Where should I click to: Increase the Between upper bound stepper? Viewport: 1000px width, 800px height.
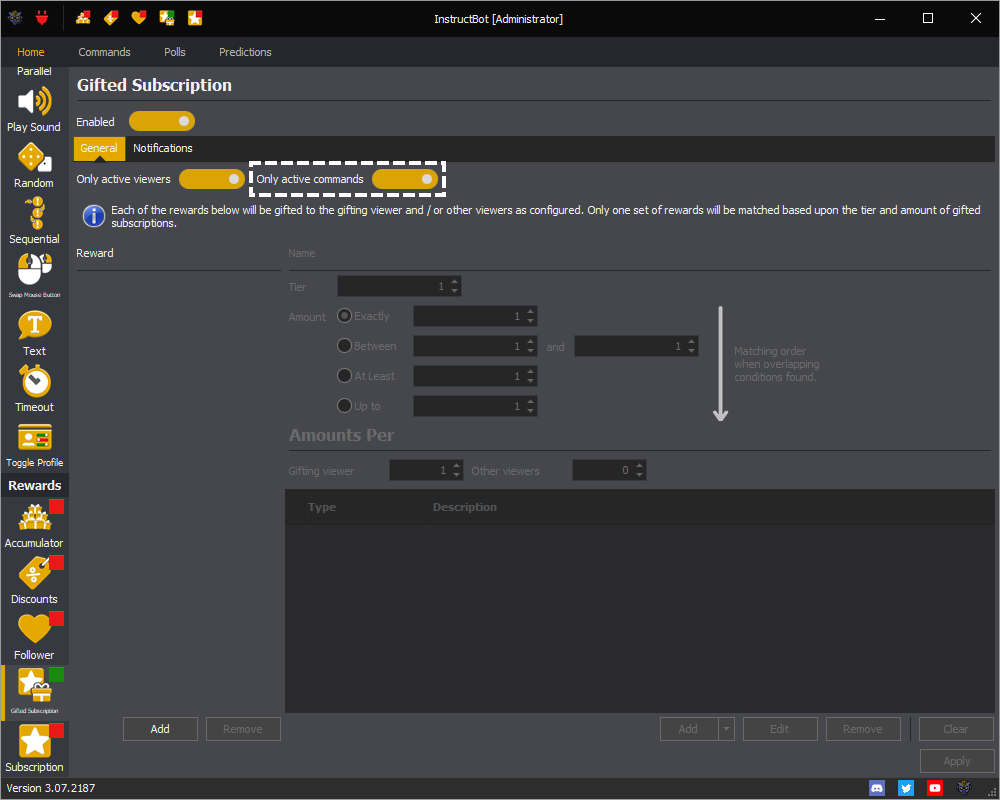pyautogui.click(x=691, y=341)
